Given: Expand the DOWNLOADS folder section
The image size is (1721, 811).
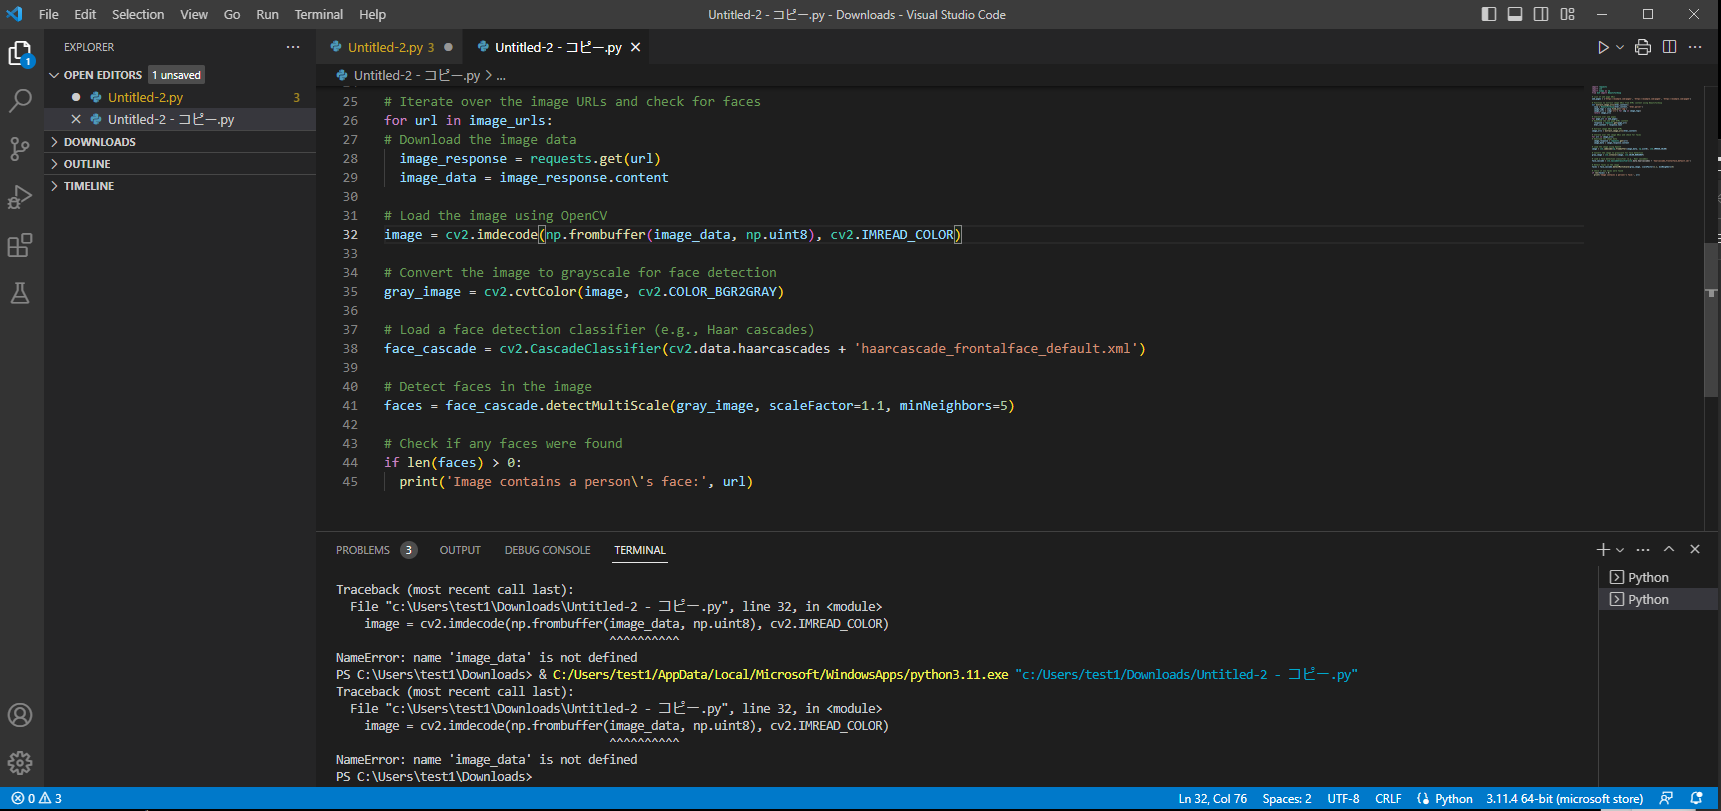Looking at the screenshot, I should tap(99, 142).
